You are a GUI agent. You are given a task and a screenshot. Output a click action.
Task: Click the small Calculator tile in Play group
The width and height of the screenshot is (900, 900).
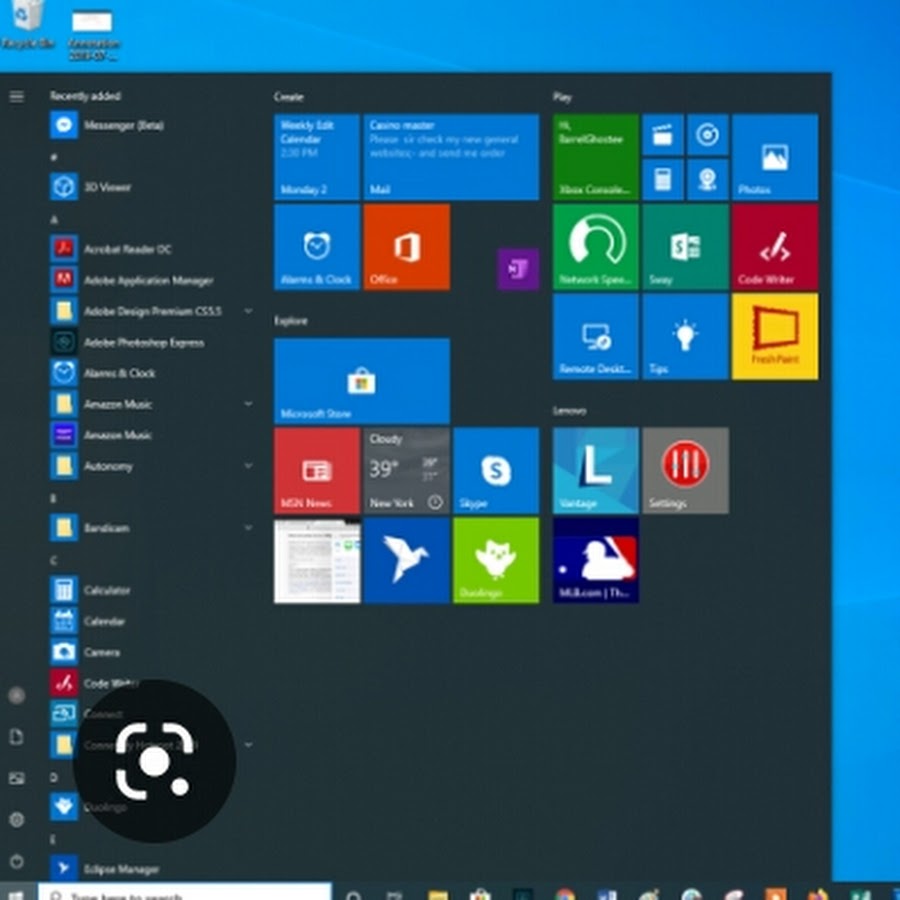(x=663, y=180)
